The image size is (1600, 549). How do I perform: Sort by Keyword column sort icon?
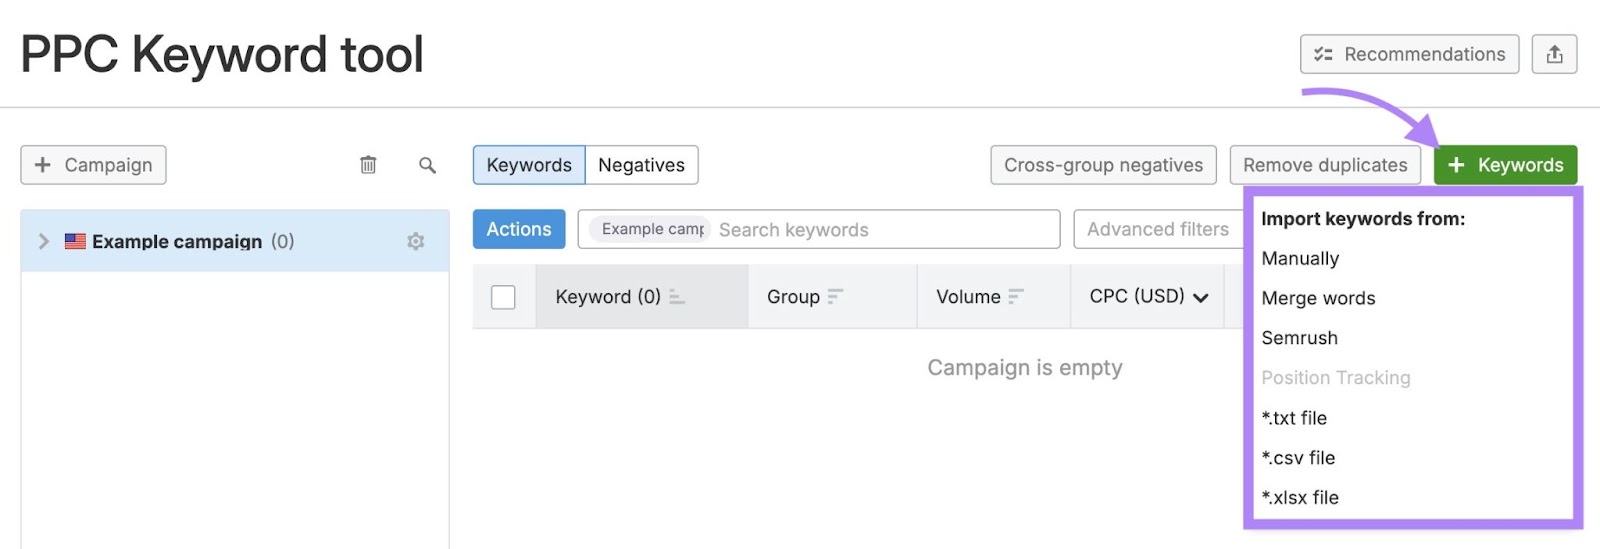677,297
